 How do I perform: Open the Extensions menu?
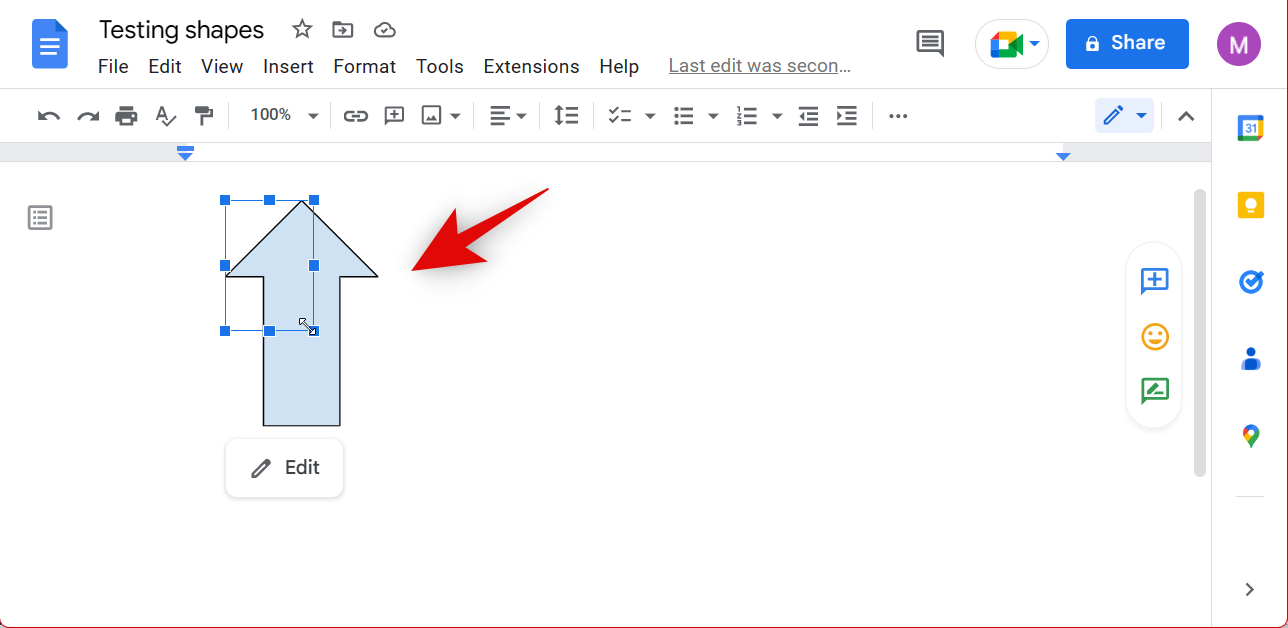click(531, 66)
